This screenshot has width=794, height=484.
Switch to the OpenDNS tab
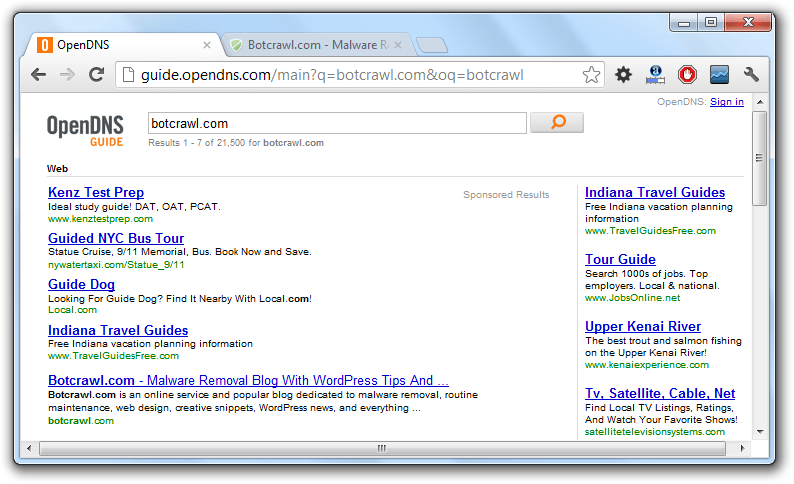[123, 45]
